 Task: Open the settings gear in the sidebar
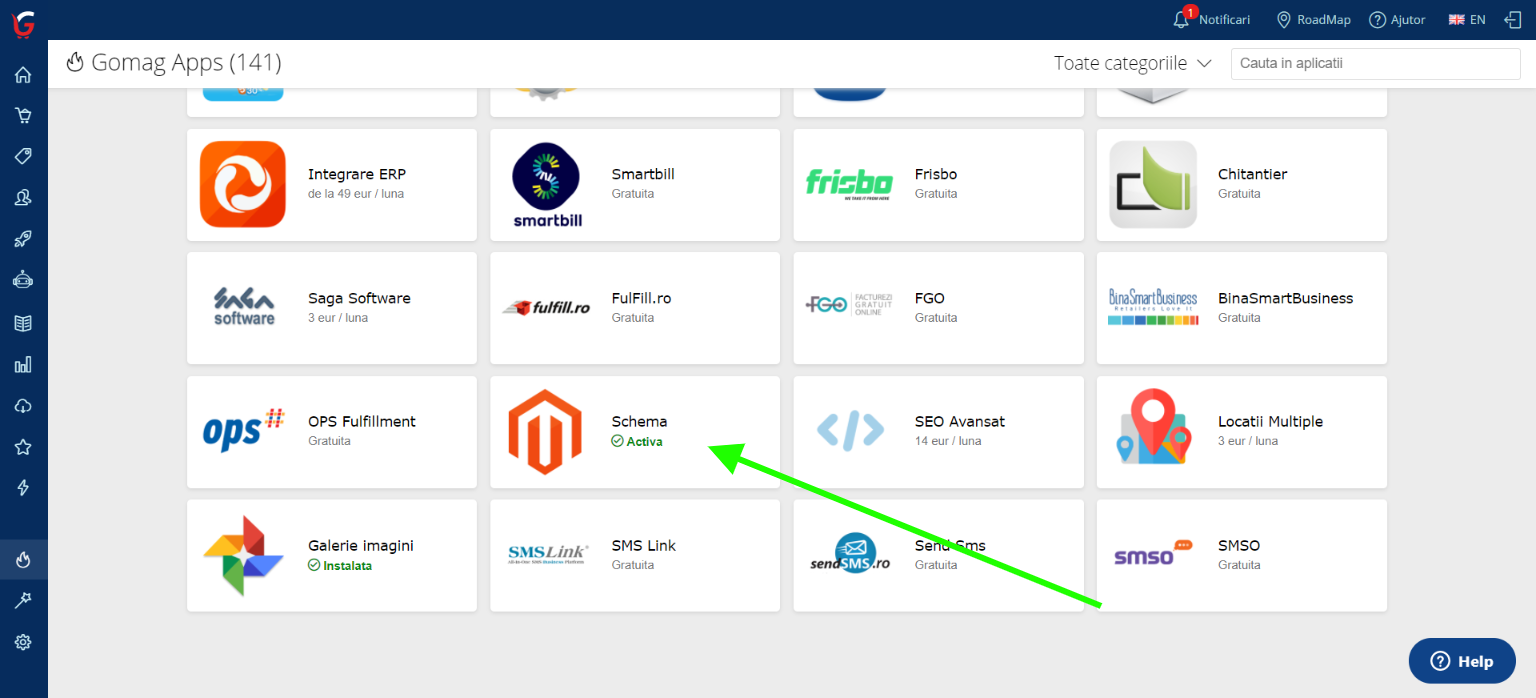tap(23, 642)
